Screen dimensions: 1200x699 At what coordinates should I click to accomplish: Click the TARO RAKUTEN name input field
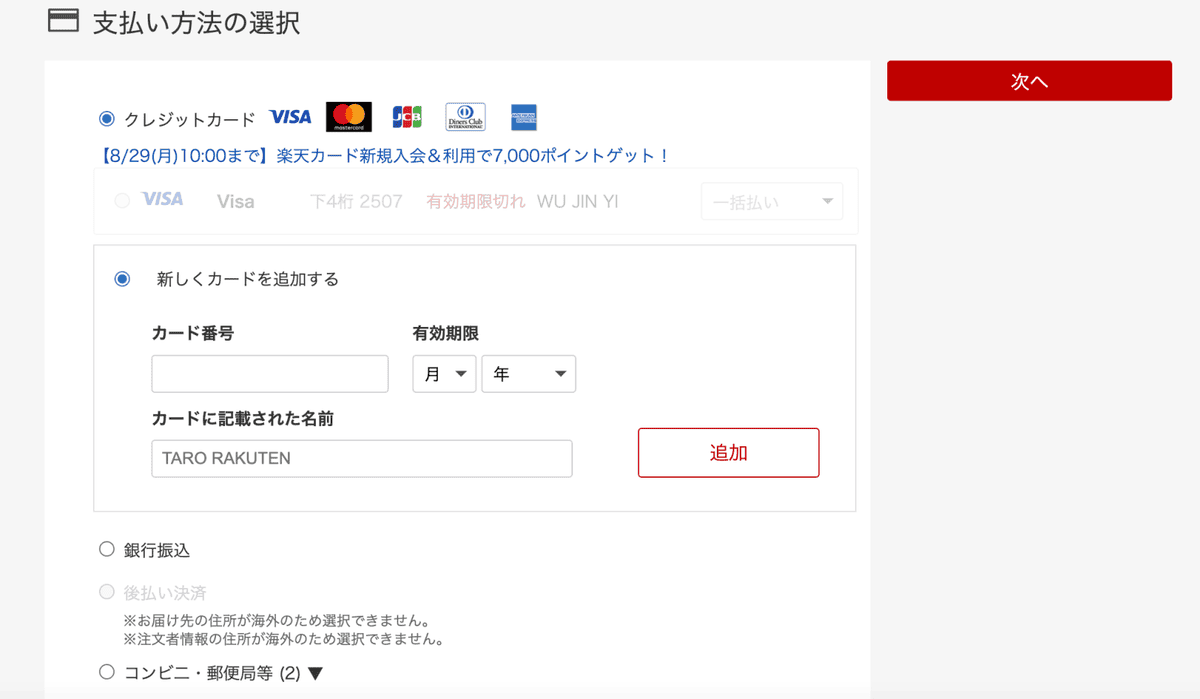[x=362, y=459]
